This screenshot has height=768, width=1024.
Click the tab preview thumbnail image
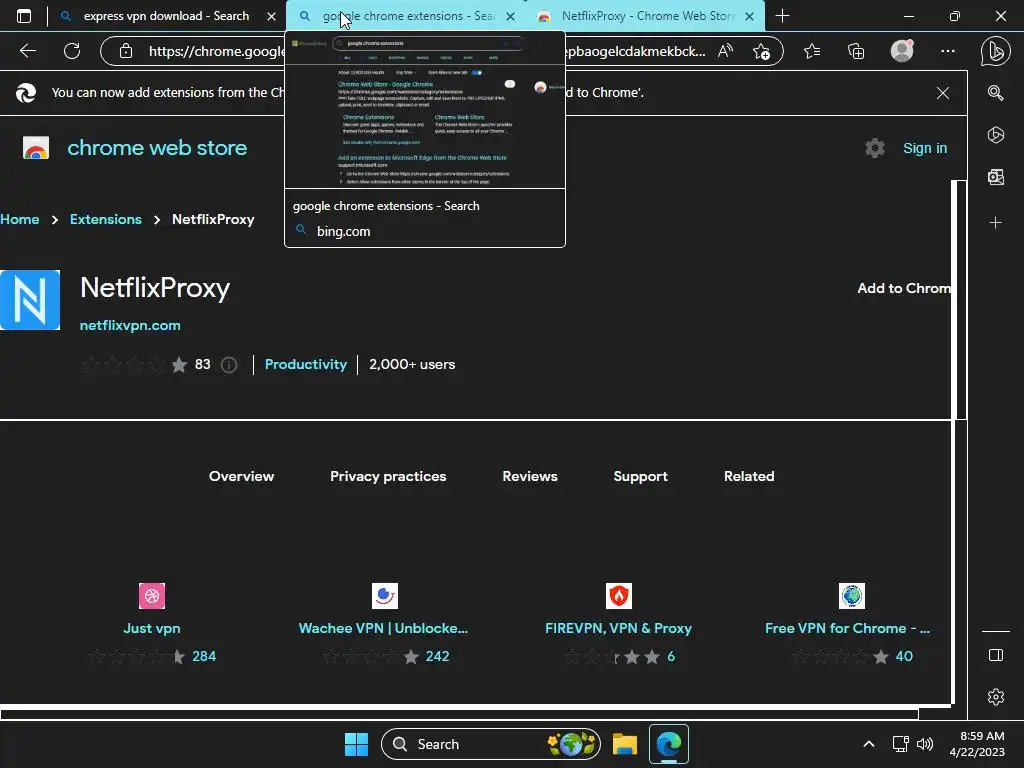click(425, 110)
